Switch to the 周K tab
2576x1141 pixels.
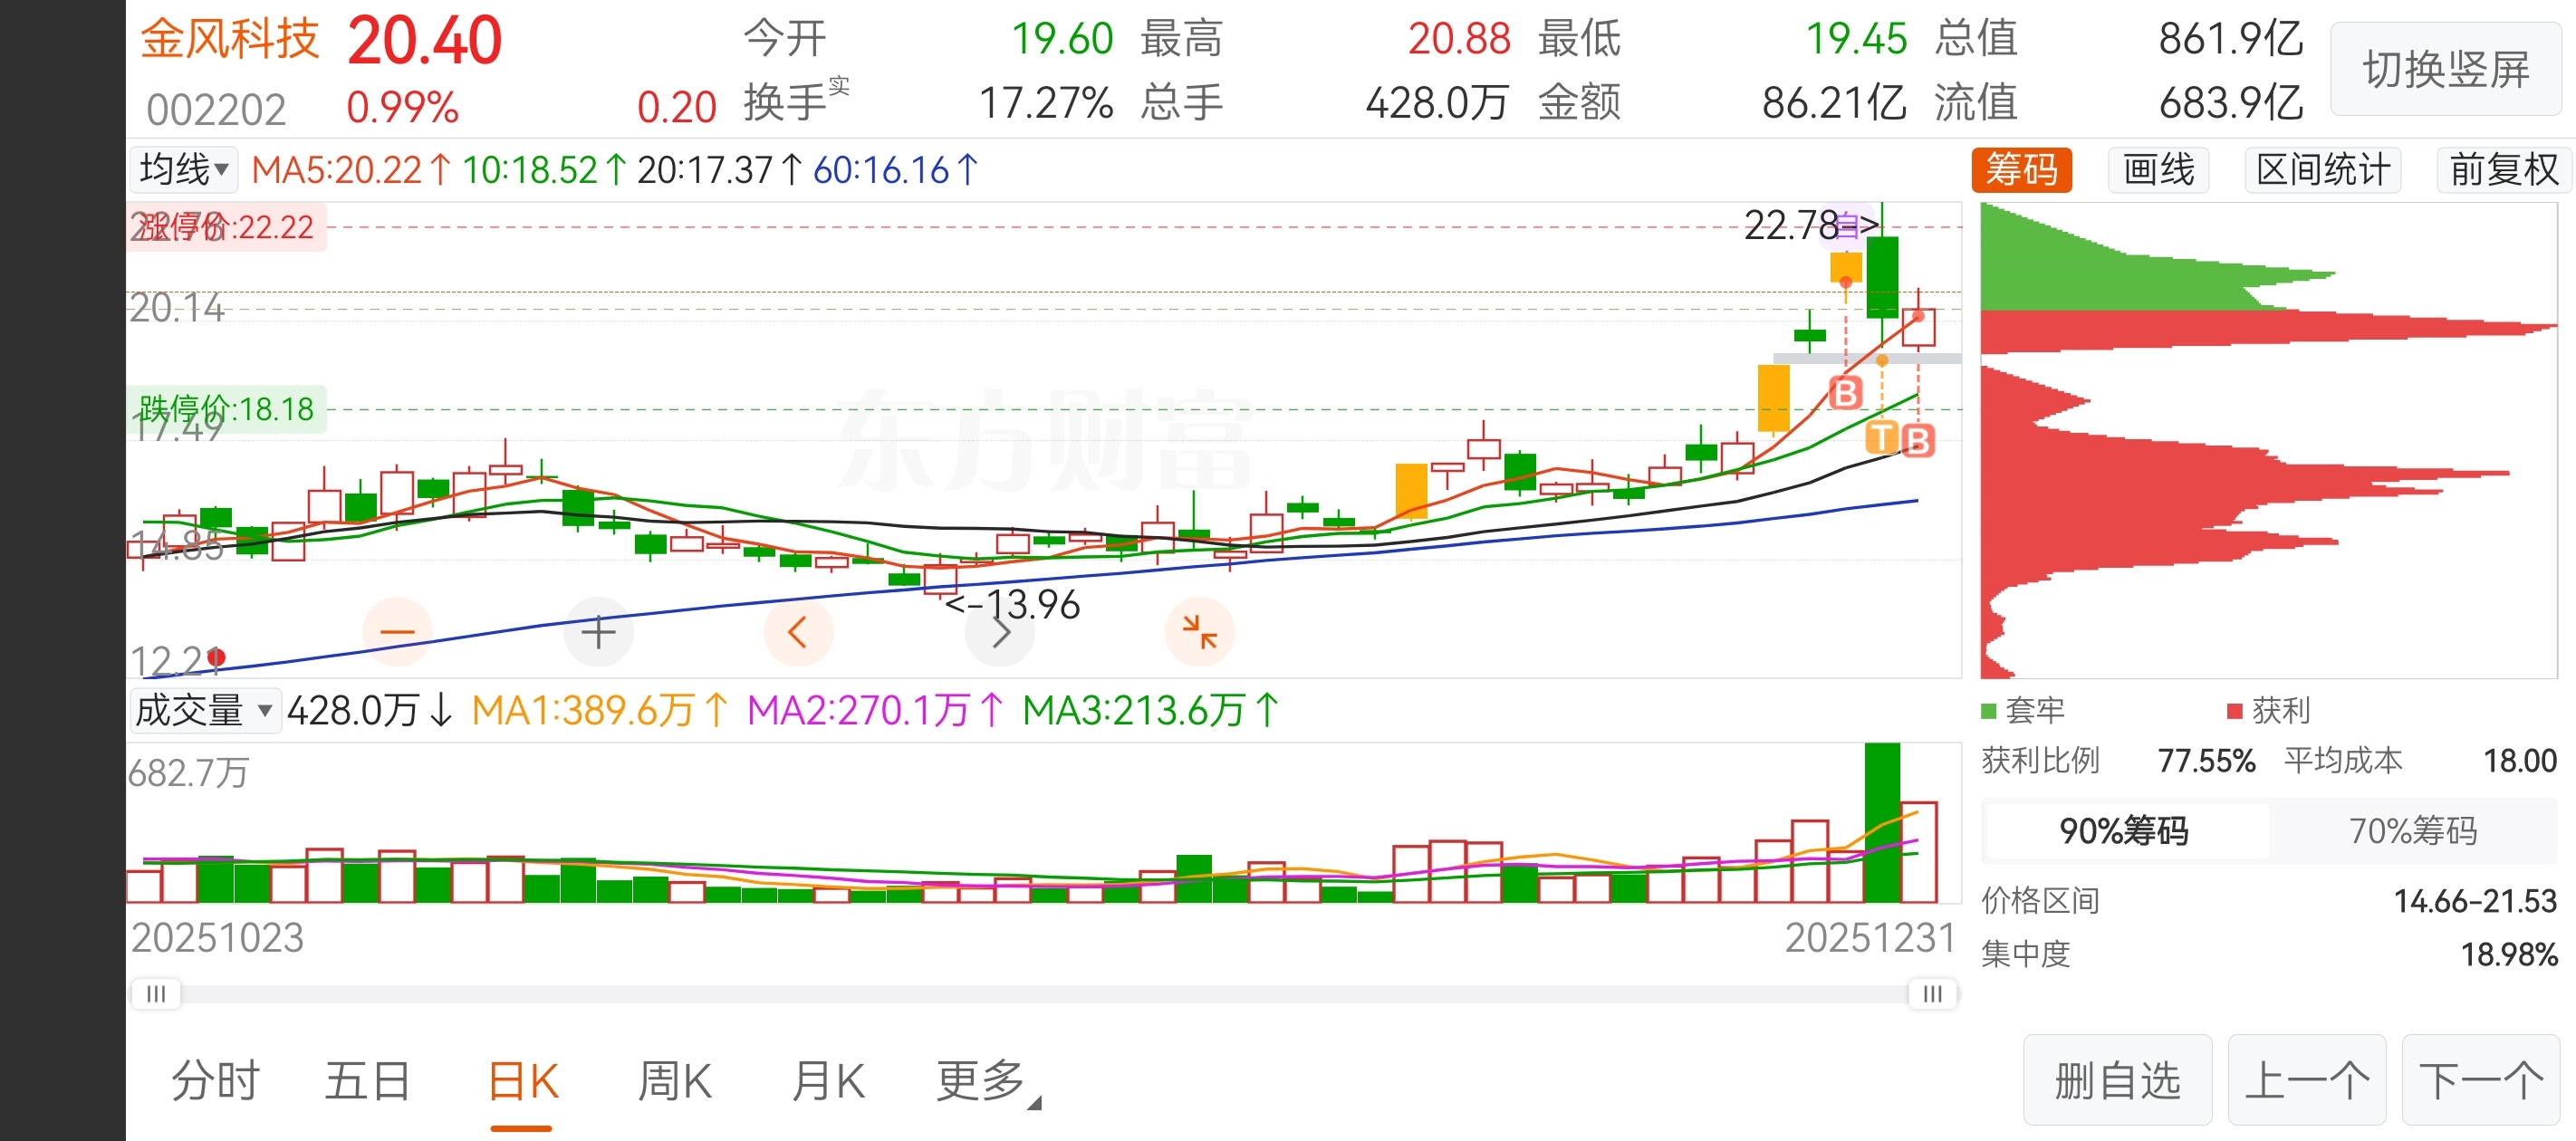674,1081
